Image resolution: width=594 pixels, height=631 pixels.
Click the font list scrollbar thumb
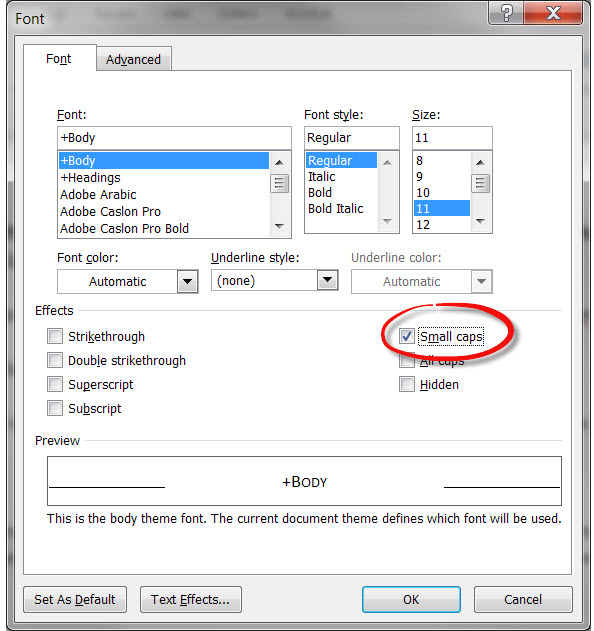click(x=279, y=184)
